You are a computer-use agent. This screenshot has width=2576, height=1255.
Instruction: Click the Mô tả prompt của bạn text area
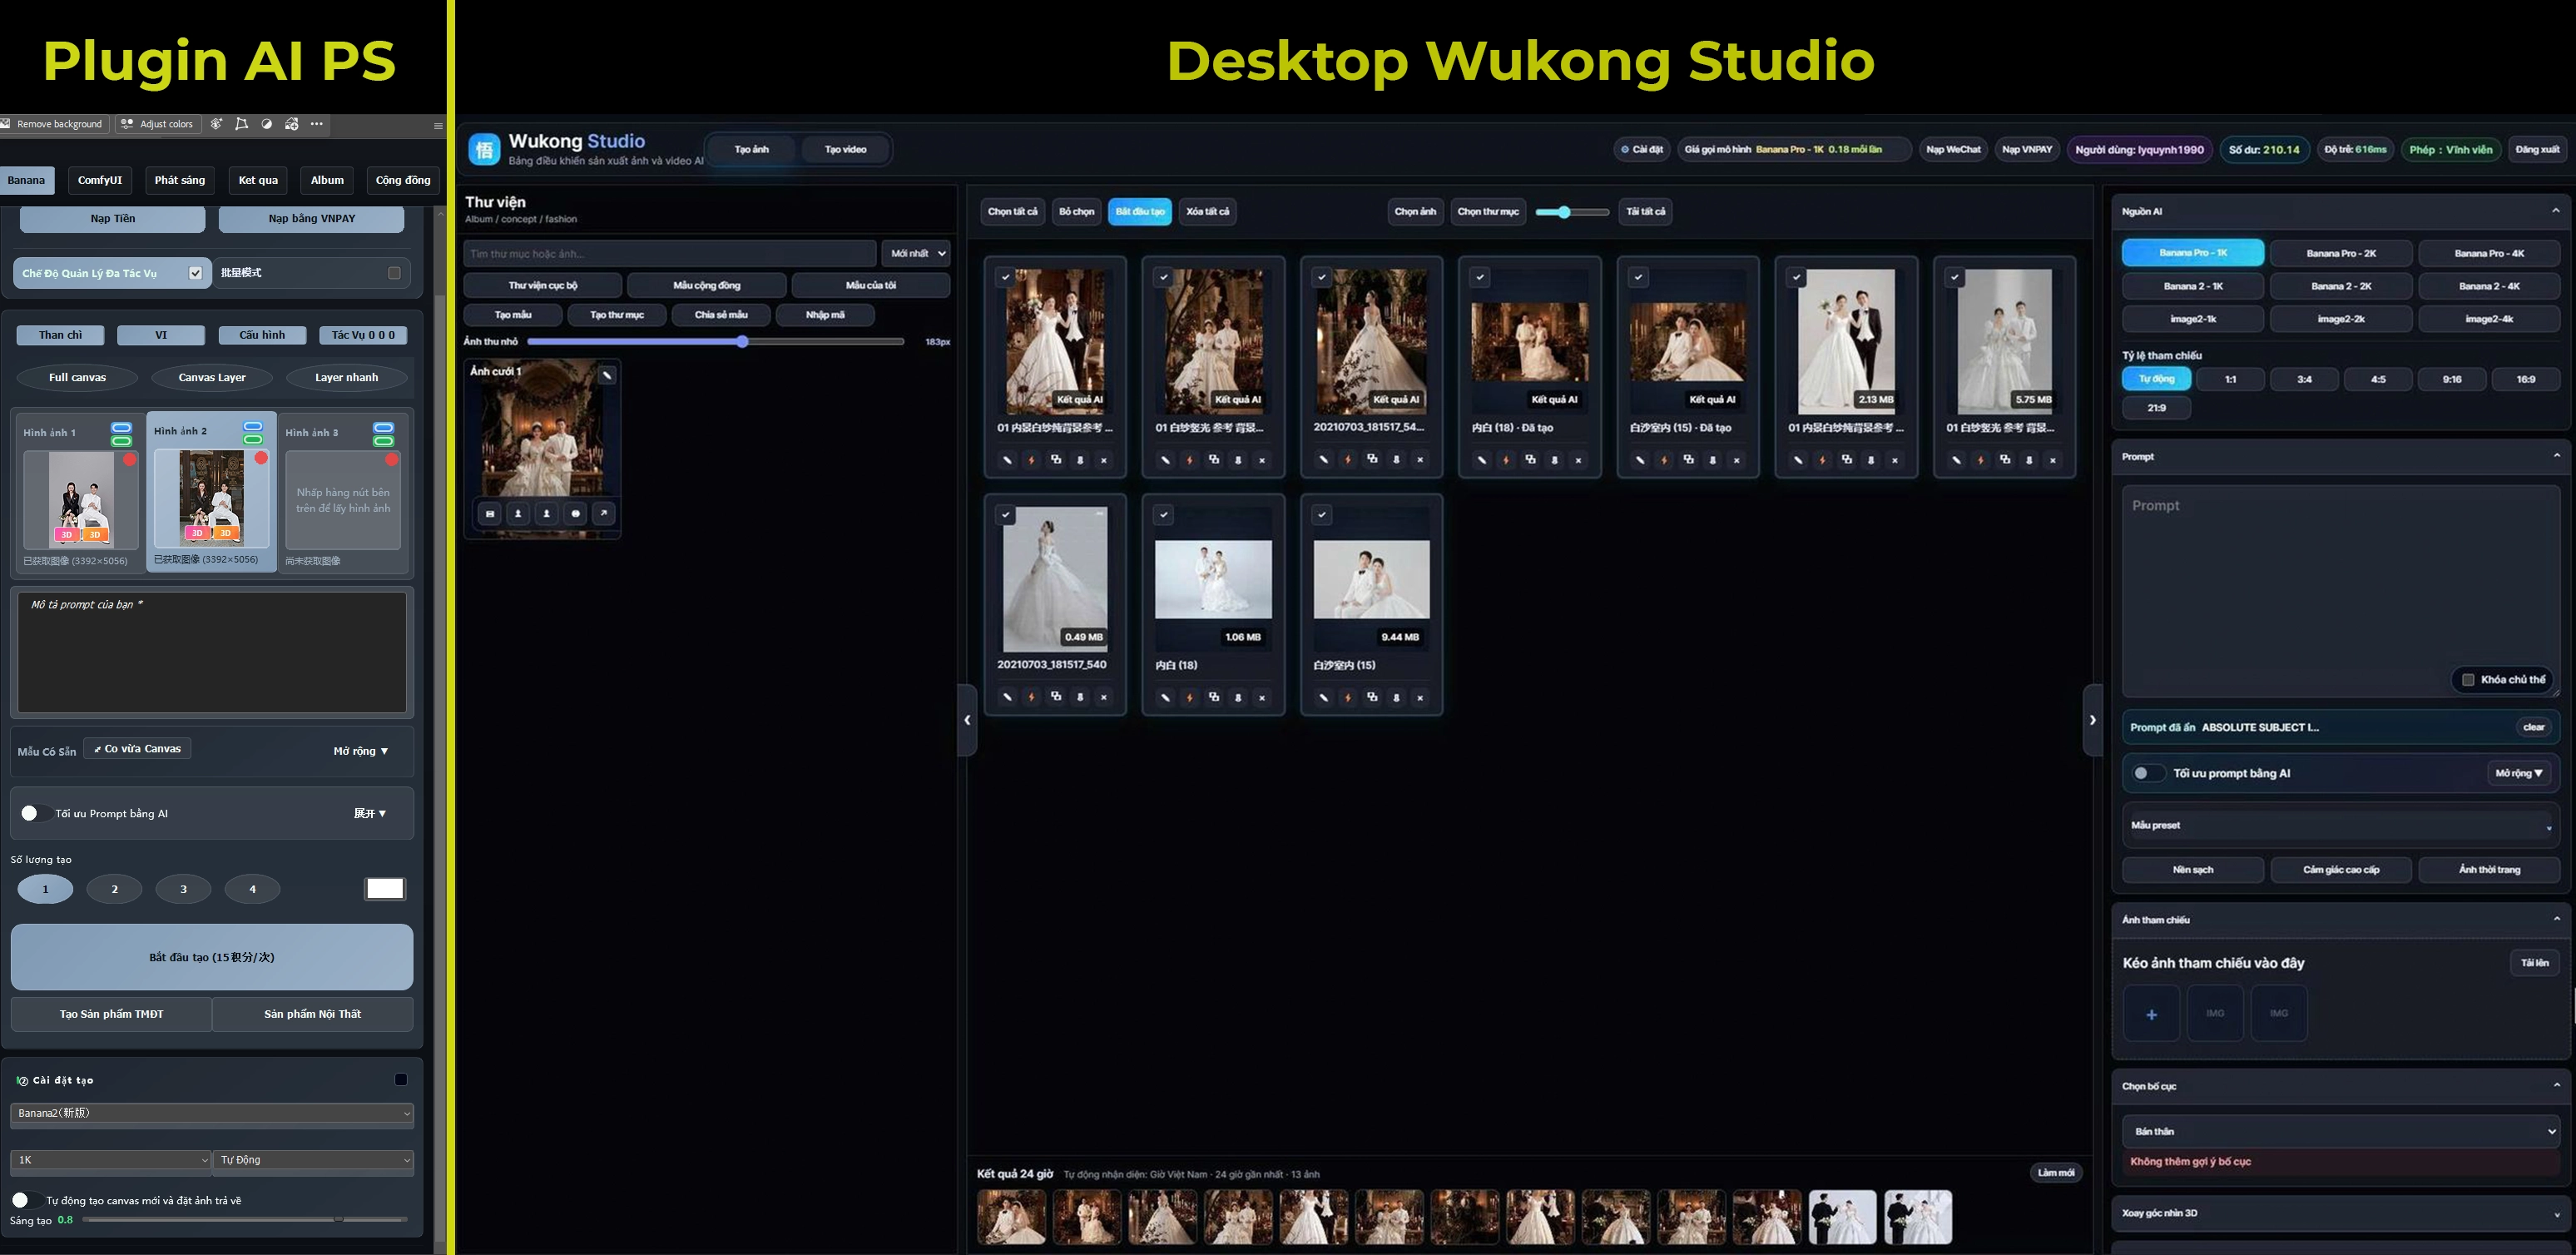[x=212, y=652]
